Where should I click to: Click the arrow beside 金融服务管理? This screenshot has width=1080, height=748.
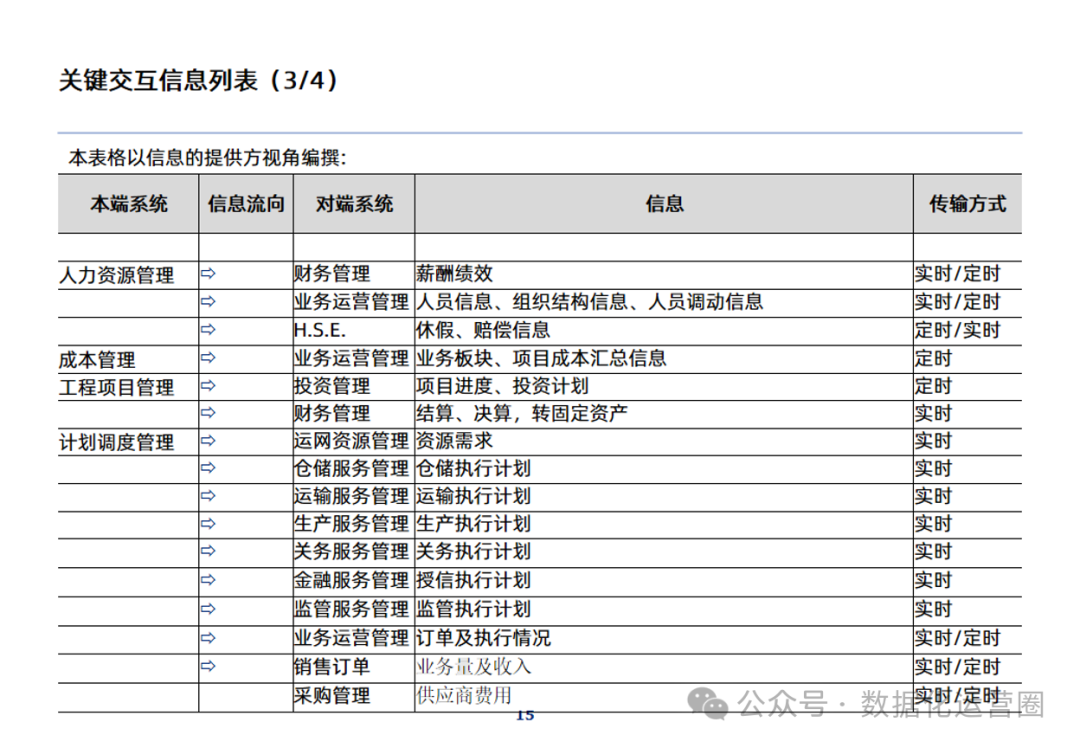[x=208, y=580]
